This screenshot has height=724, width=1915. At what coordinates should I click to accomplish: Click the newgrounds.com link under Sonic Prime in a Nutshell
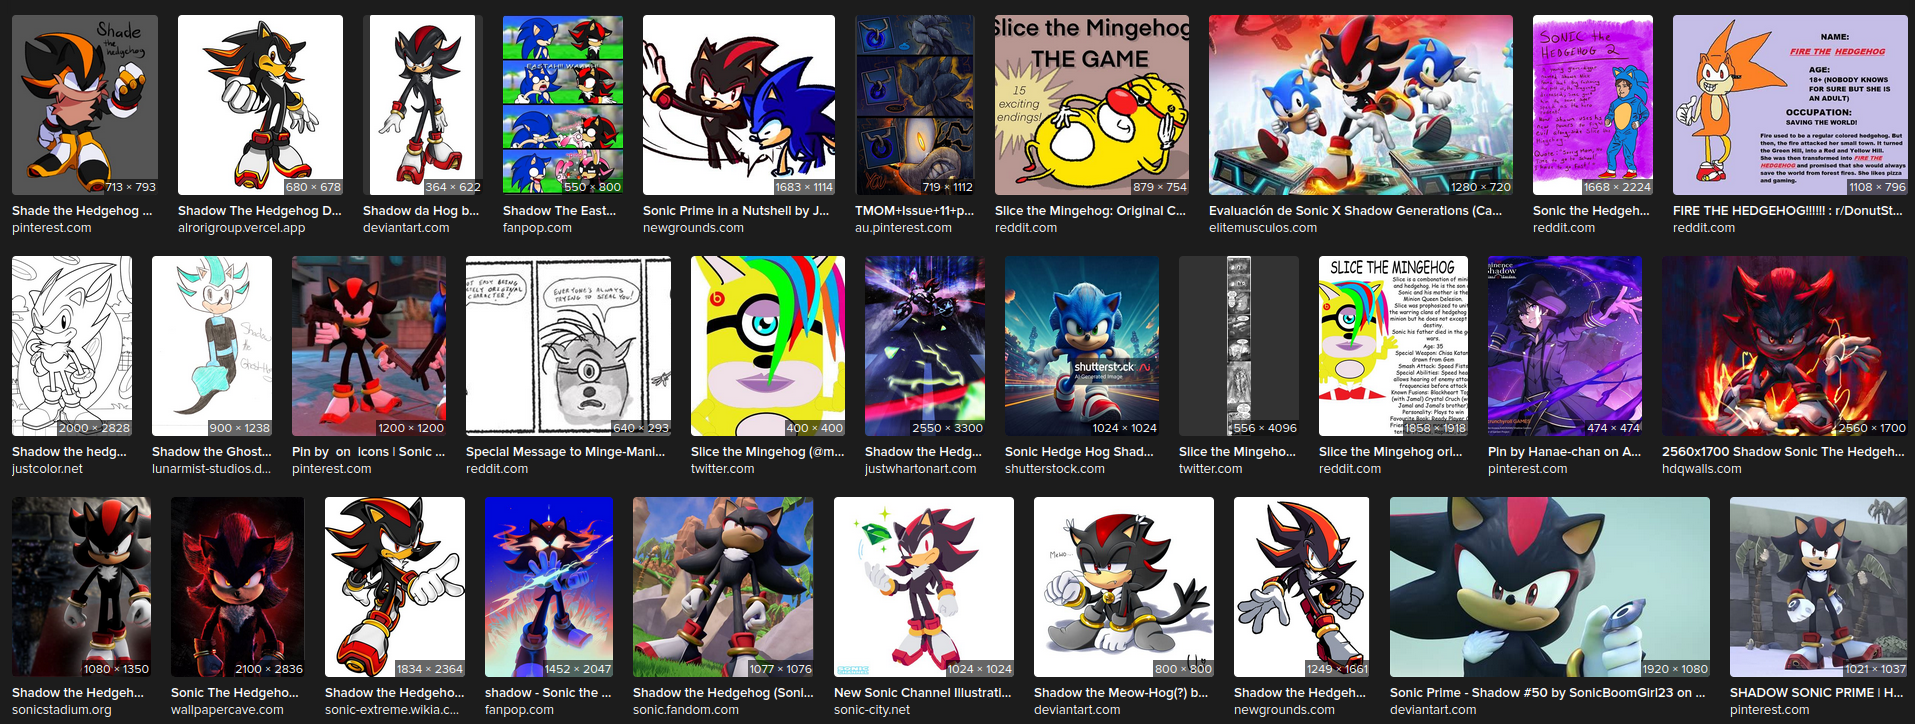(693, 228)
